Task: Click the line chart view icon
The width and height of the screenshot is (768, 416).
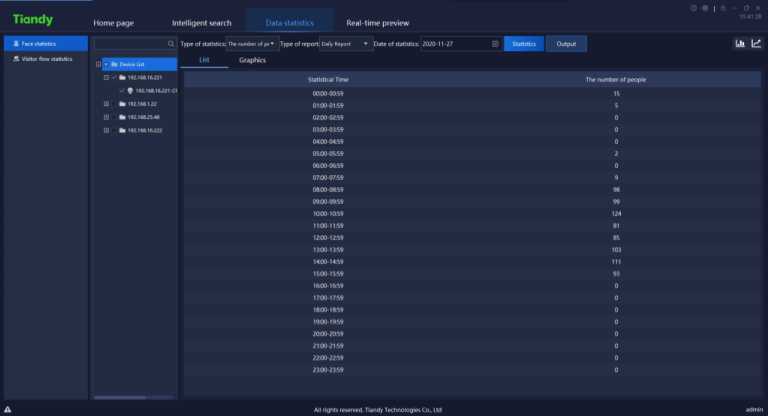Action: 755,43
